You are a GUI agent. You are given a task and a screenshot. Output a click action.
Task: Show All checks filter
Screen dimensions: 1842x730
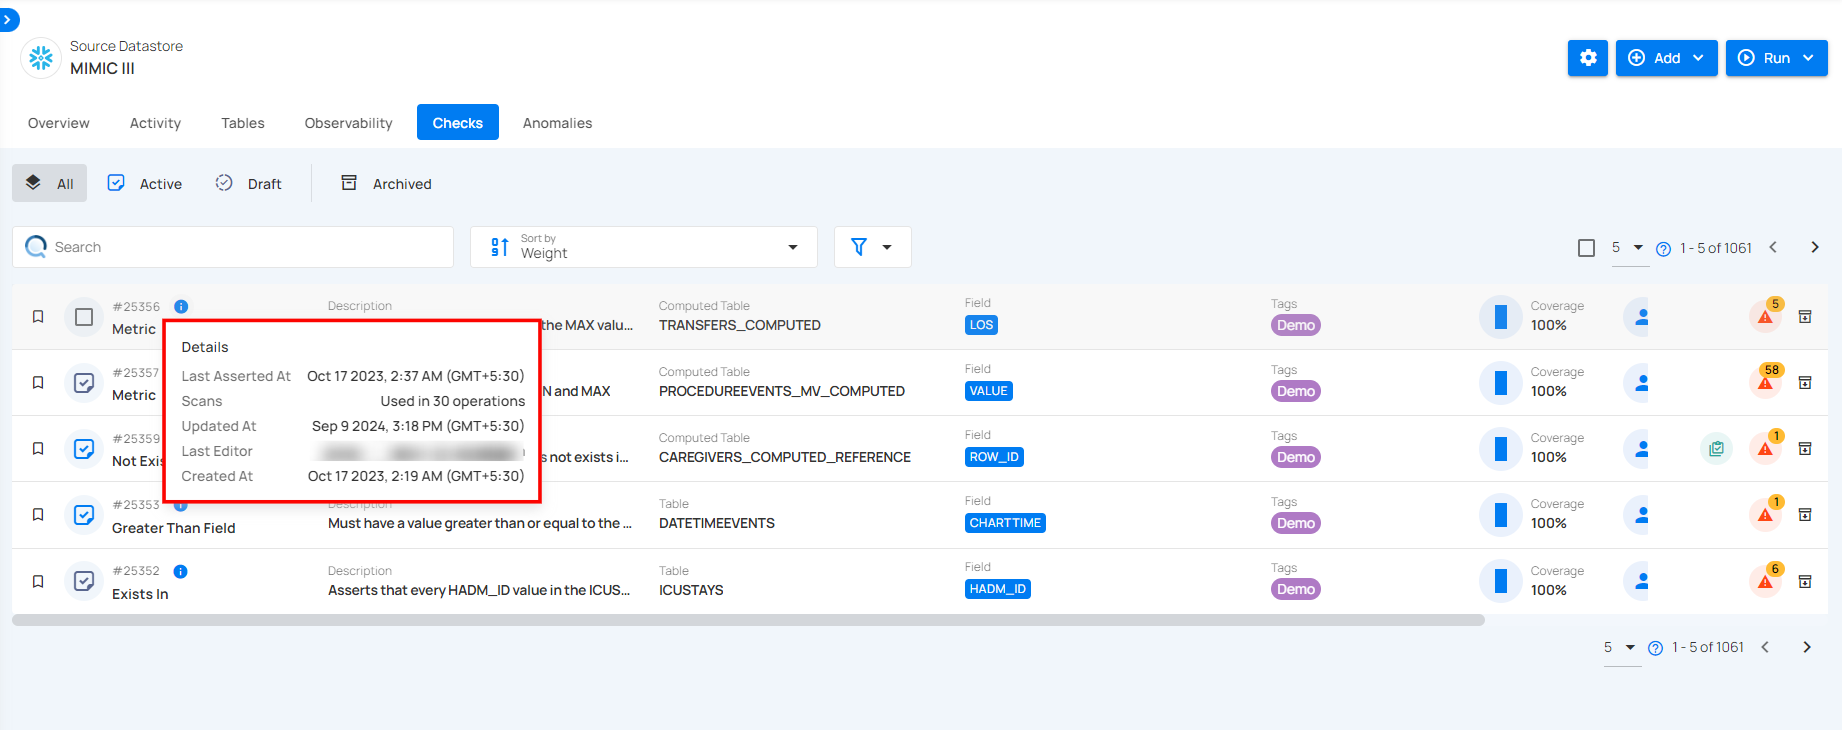point(50,183)
